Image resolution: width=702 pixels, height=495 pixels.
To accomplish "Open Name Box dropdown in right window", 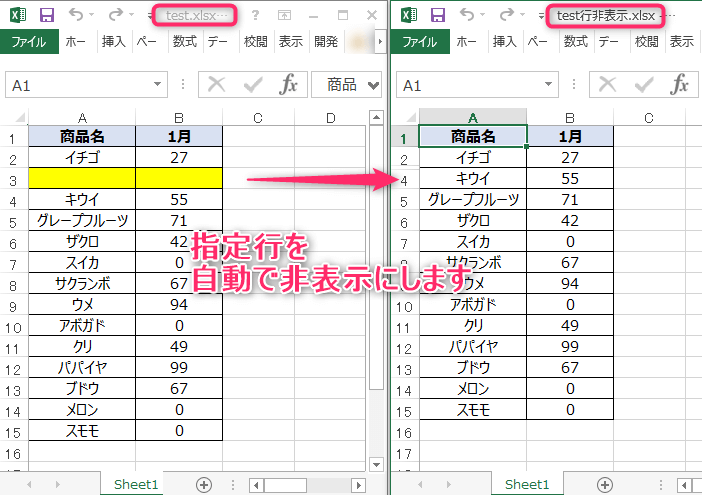I will coord(547,85).
